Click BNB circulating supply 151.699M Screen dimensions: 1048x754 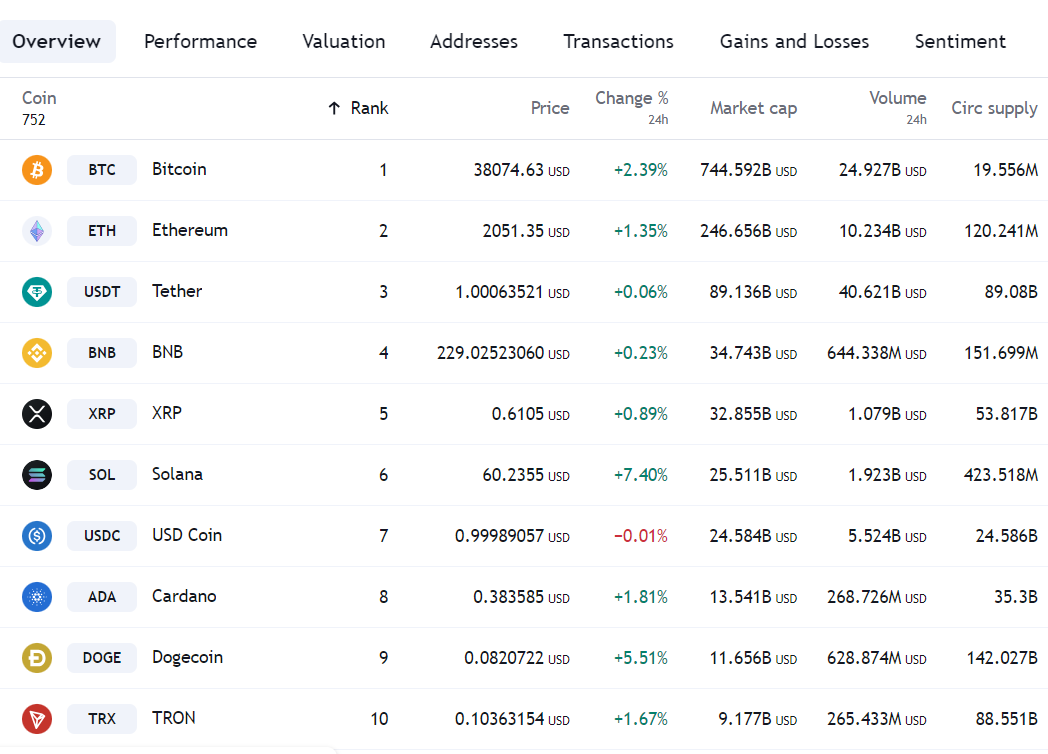click(1001, 353)
